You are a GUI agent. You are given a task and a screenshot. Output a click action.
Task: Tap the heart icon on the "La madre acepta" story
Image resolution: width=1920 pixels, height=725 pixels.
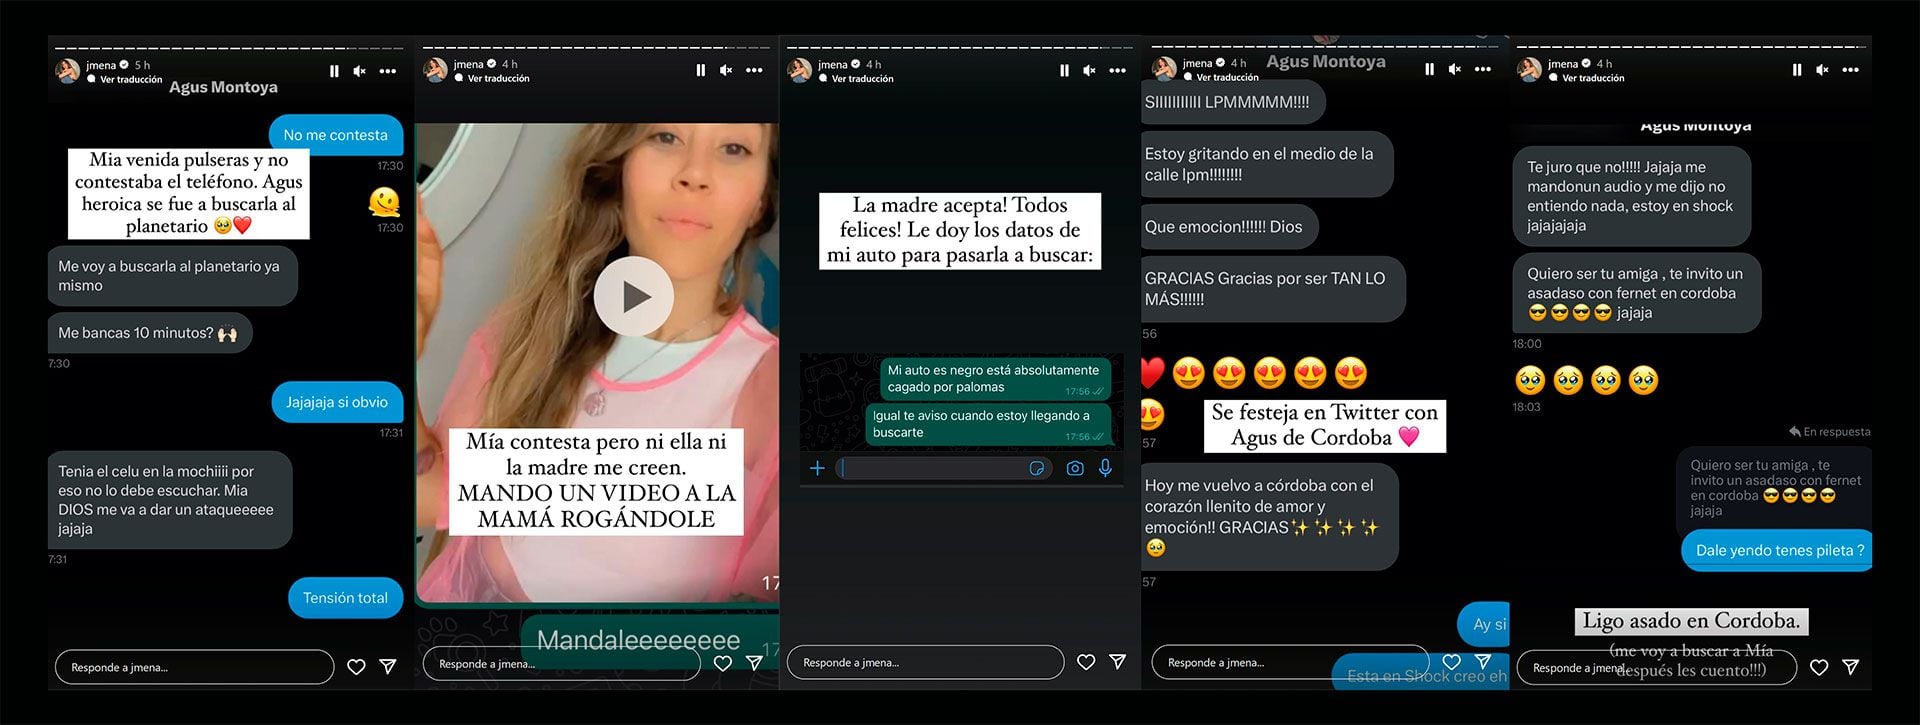tap(1086, 662)
